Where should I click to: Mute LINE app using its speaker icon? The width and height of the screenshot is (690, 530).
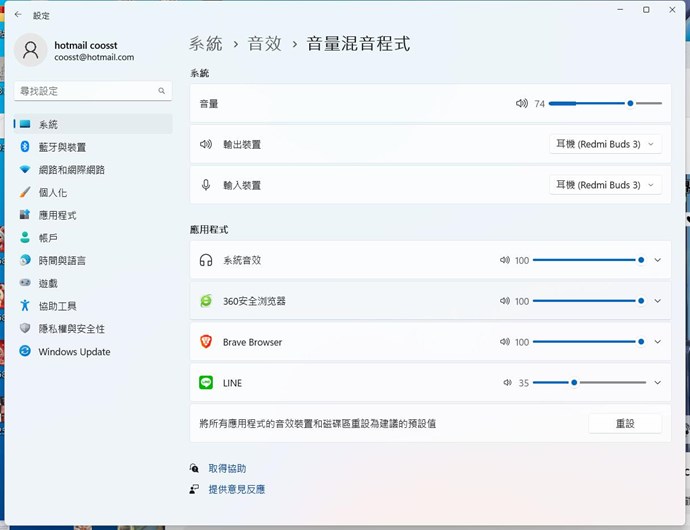pyautogui.click(x=508, y=383)
